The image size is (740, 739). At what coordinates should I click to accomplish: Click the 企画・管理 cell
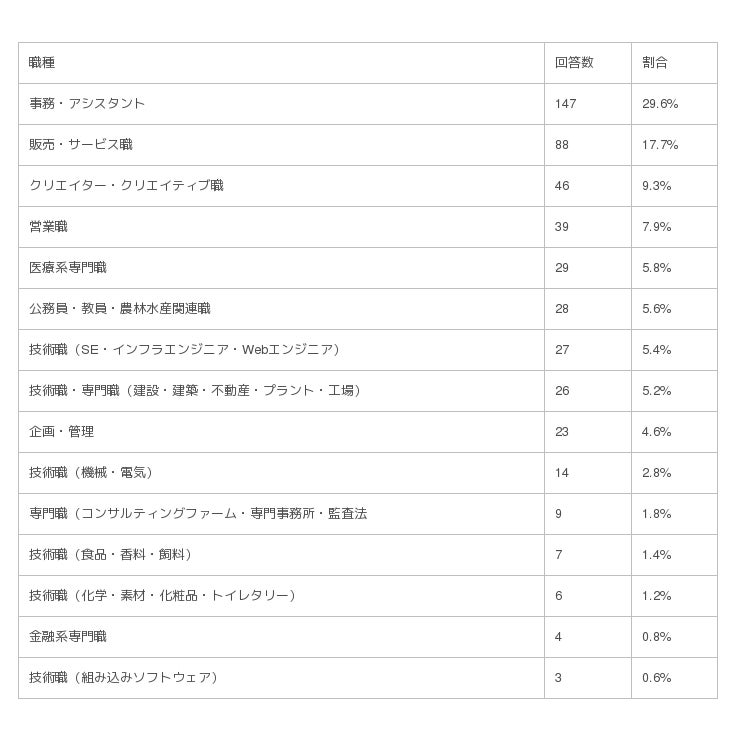tap(61, 432)
